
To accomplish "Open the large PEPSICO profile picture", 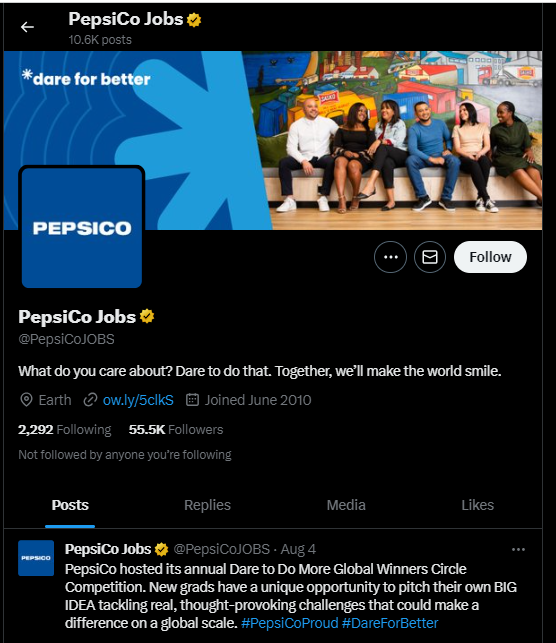I will pyautogui.click(x=82, y=227).
